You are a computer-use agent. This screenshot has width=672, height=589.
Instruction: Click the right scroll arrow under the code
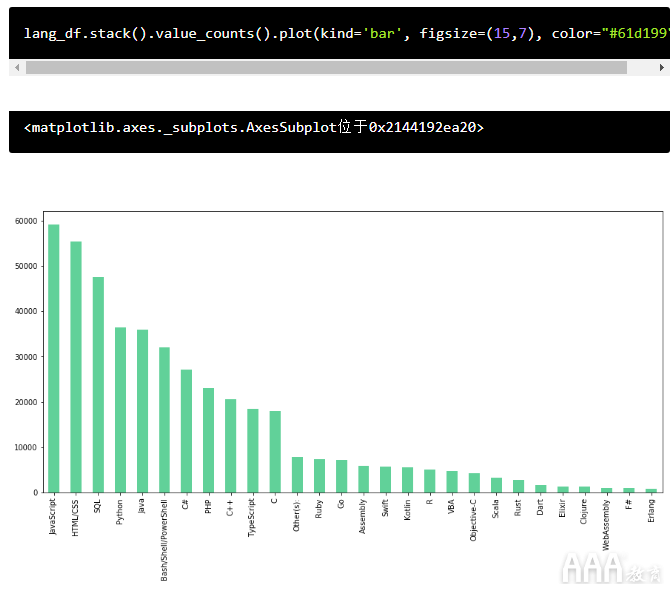[x=663, y=68]
